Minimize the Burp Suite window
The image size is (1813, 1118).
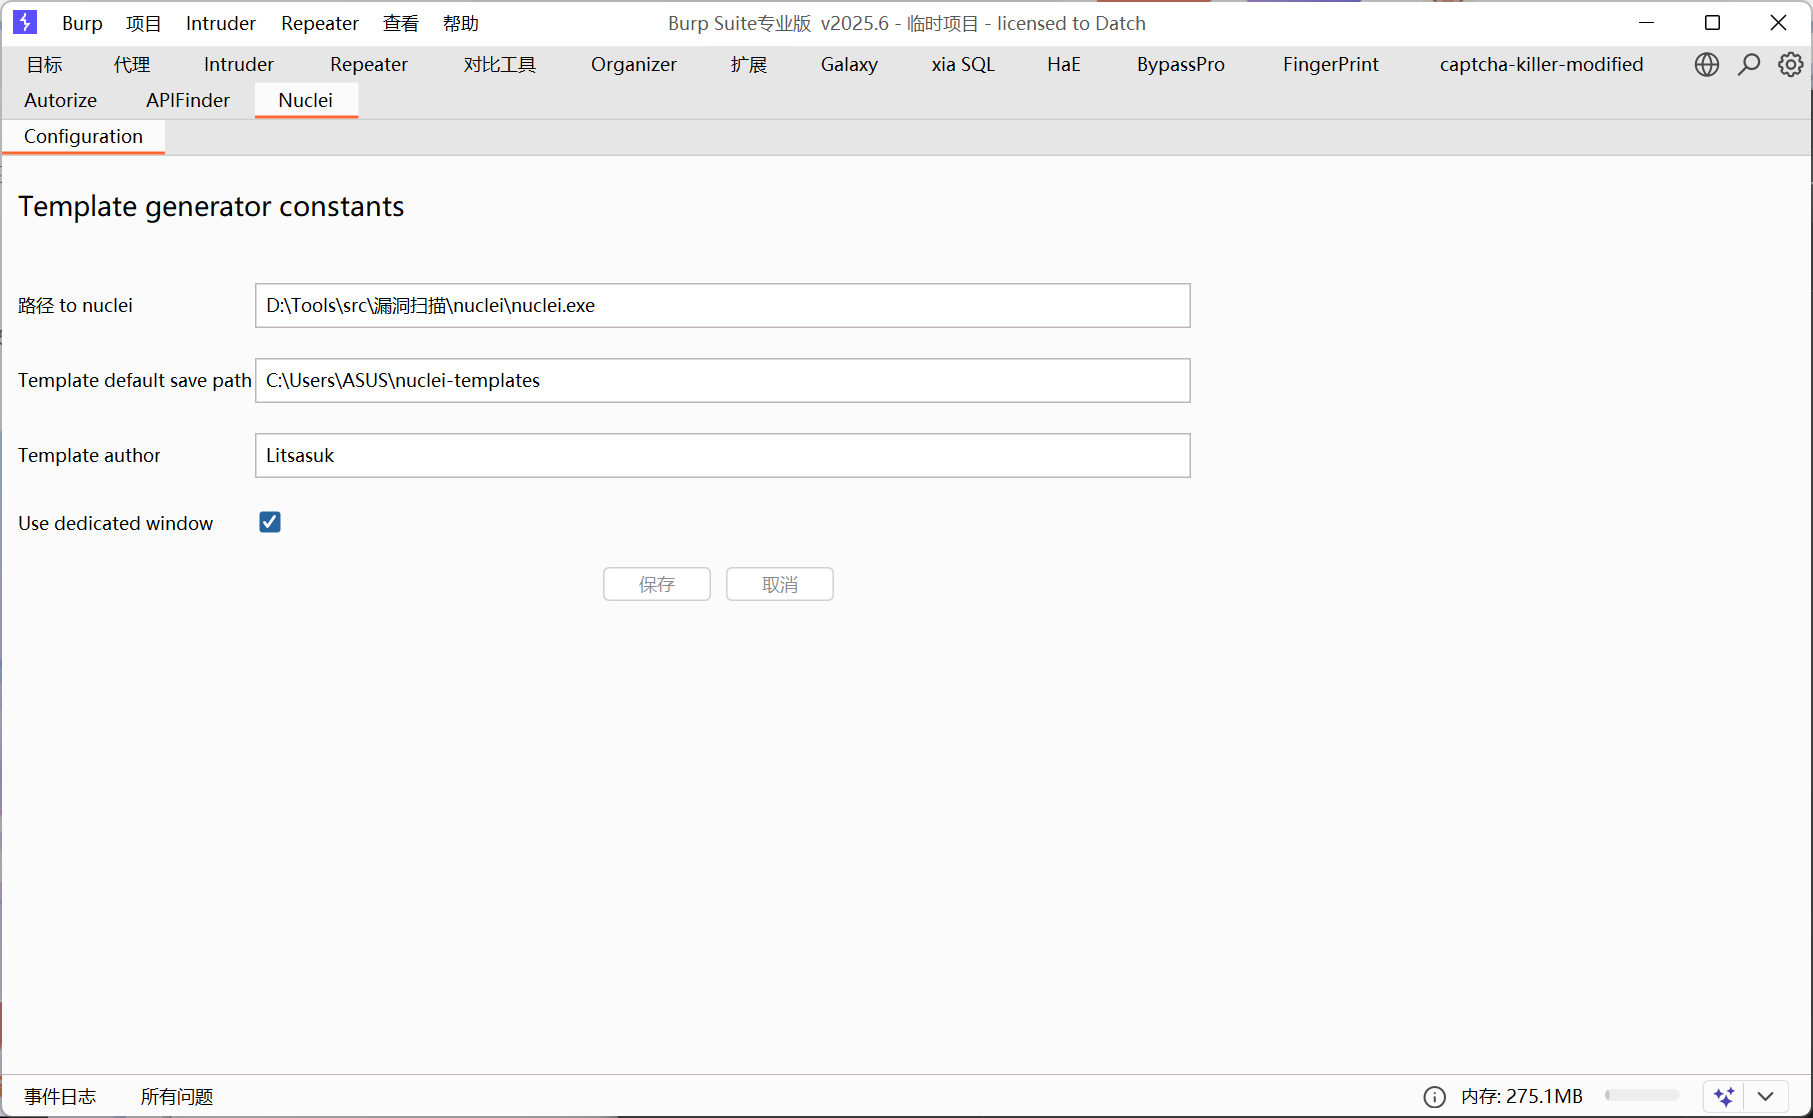coord(1647,23)
